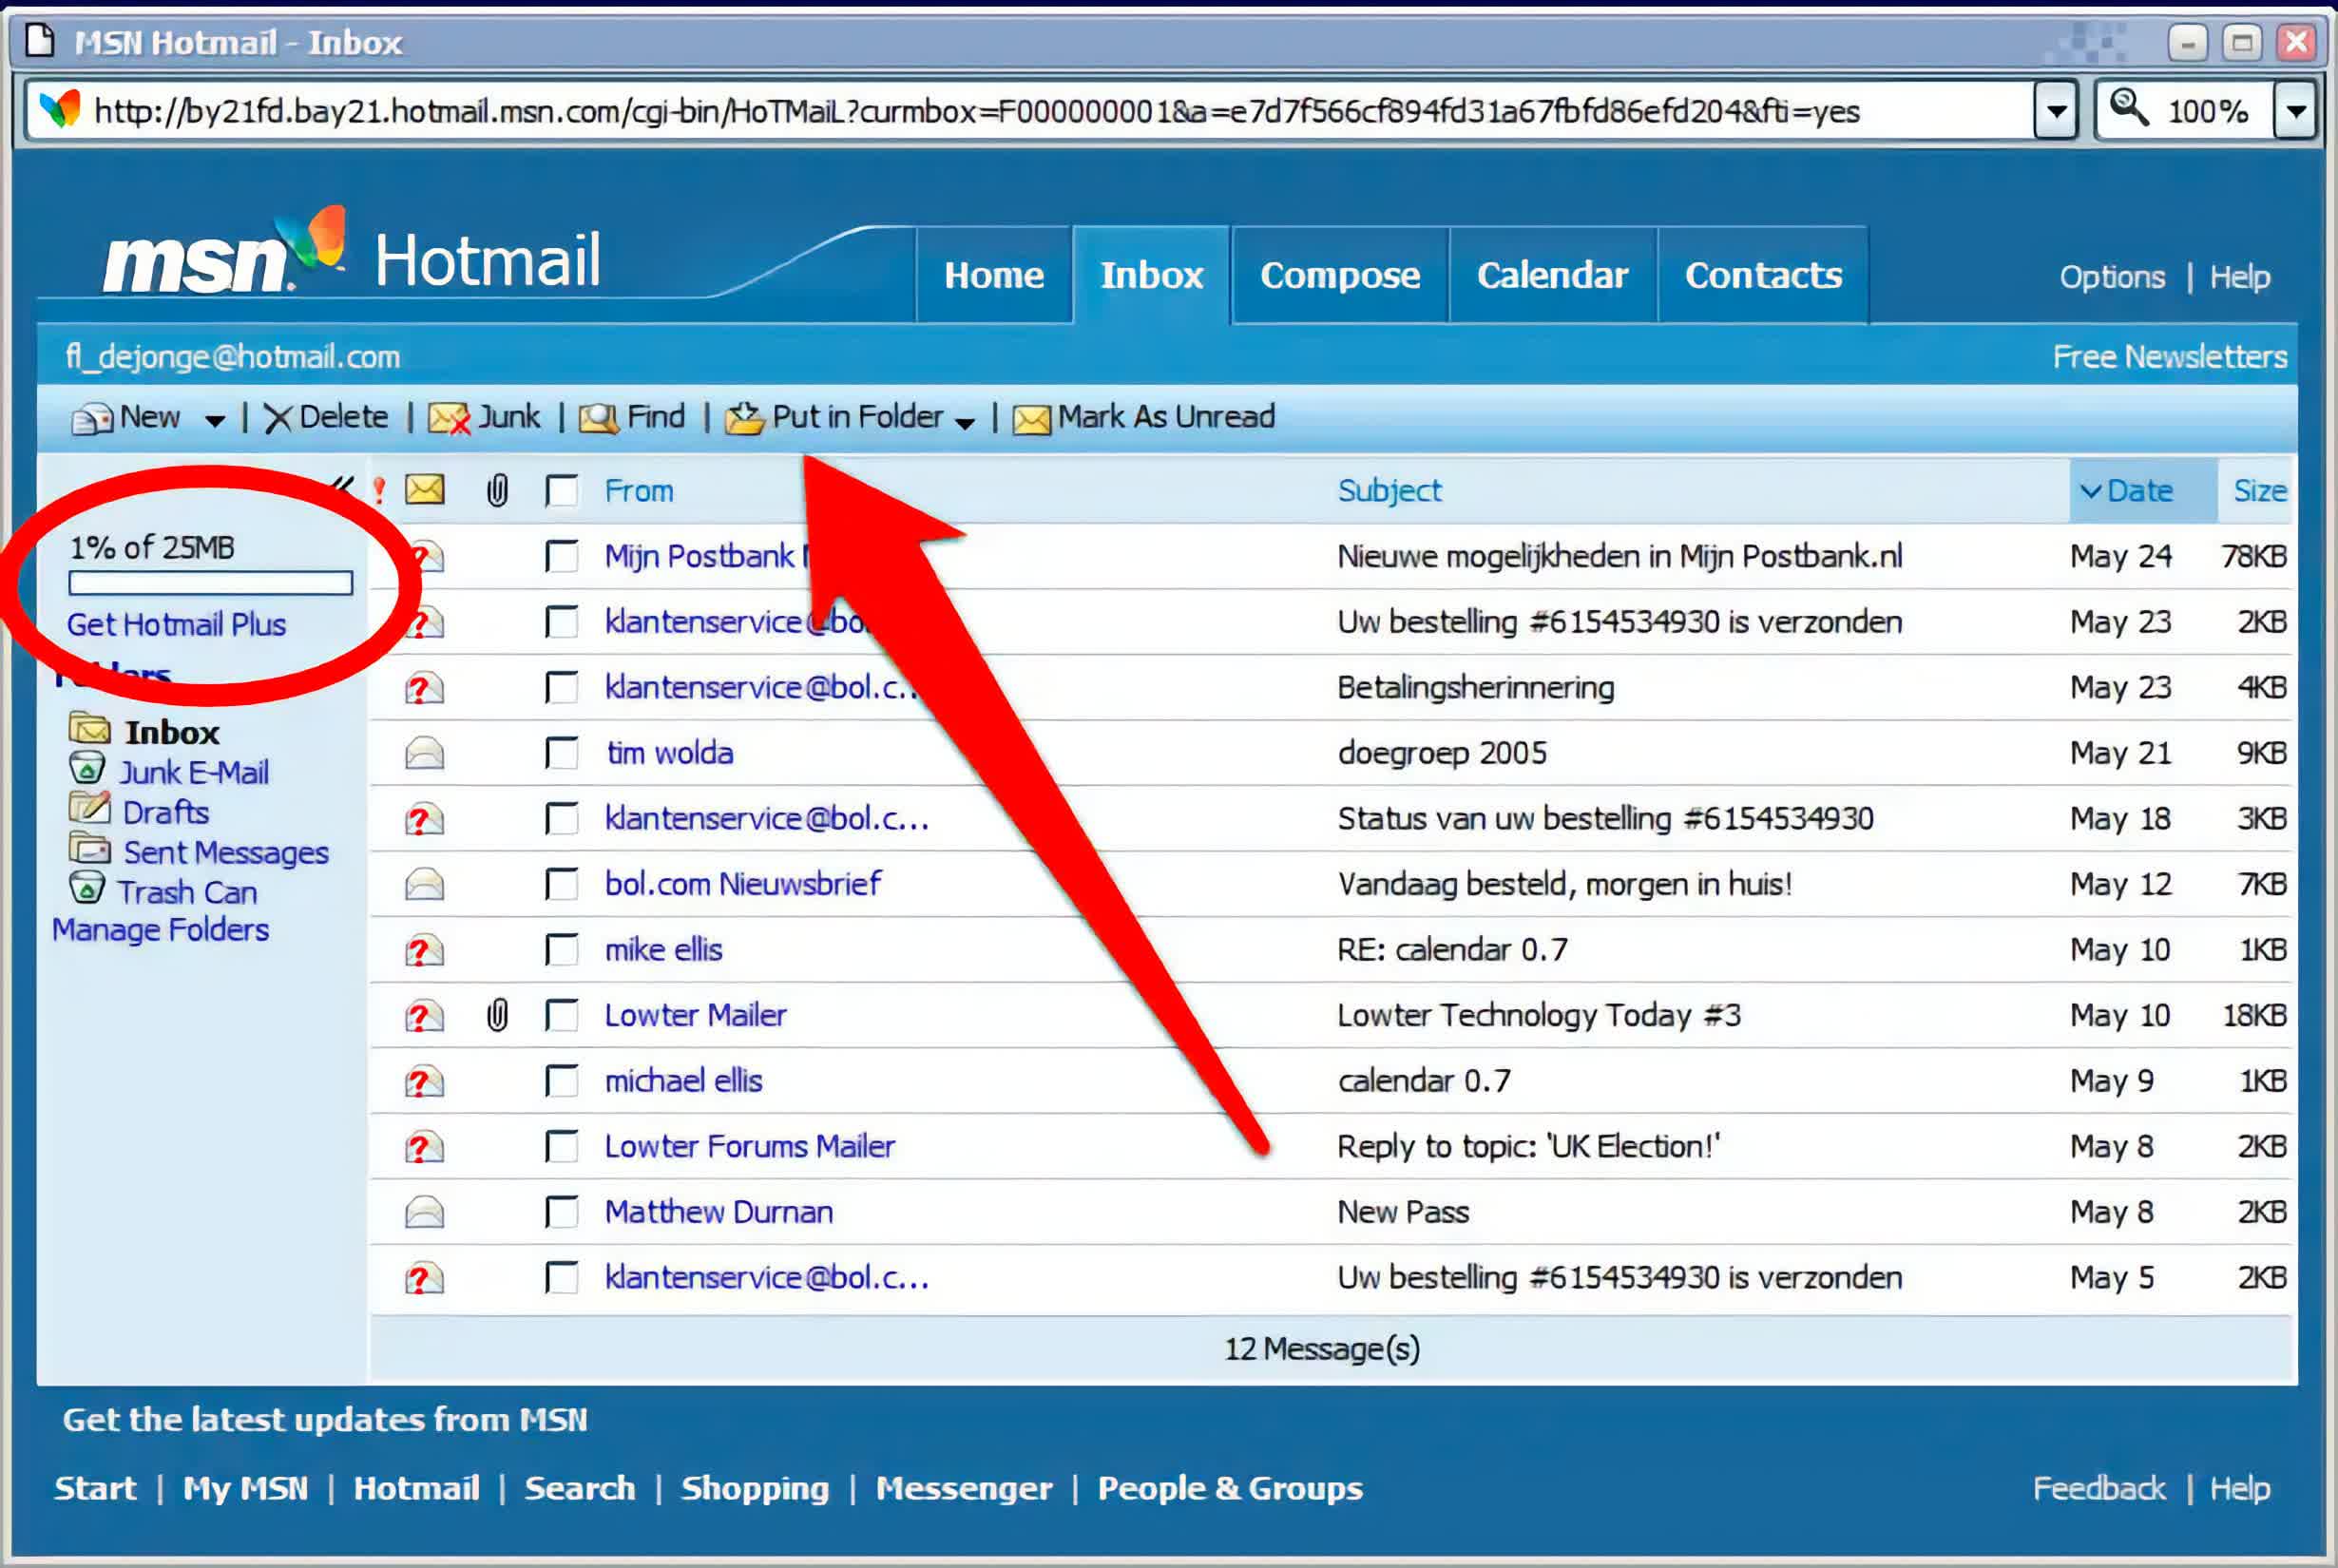Click the Get Hotmail Plus link
The image size is (2338, 1568).
176,625
